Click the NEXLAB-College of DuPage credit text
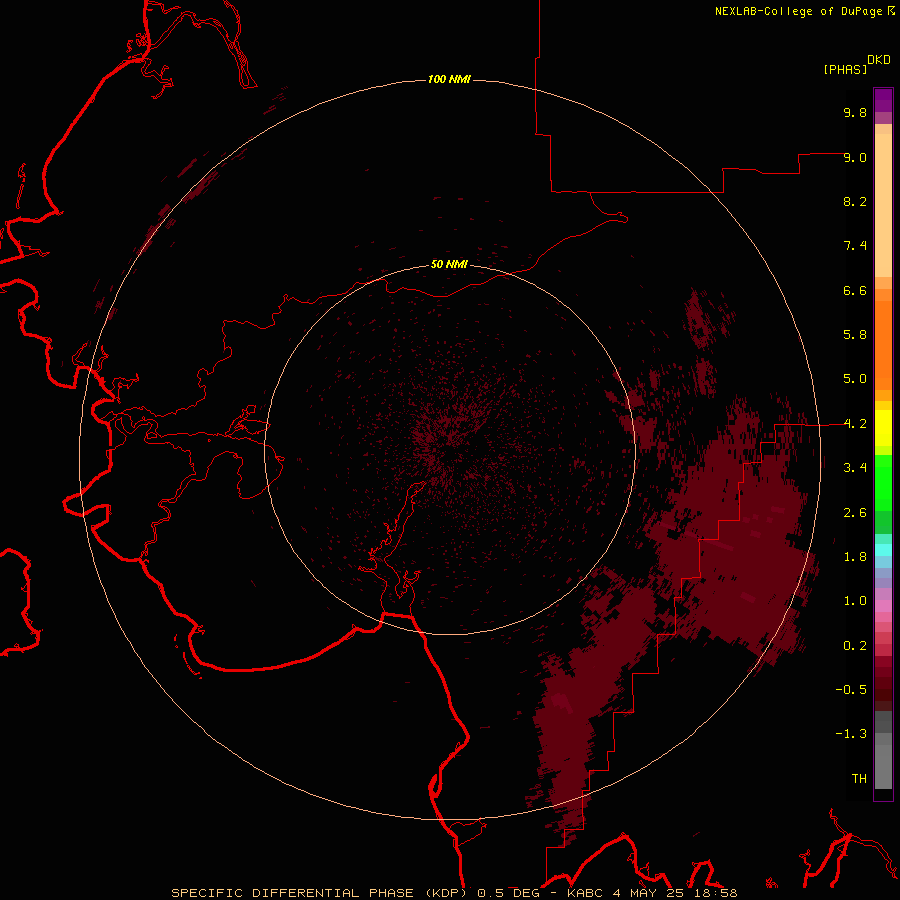This screenshot has width=900, height=900. click(798, 11)
